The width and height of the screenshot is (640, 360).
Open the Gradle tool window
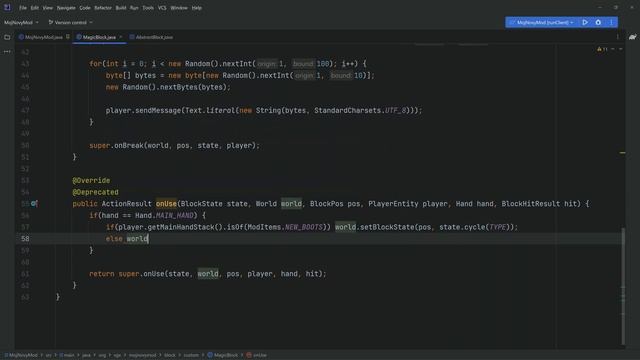[x=632, y=37]
